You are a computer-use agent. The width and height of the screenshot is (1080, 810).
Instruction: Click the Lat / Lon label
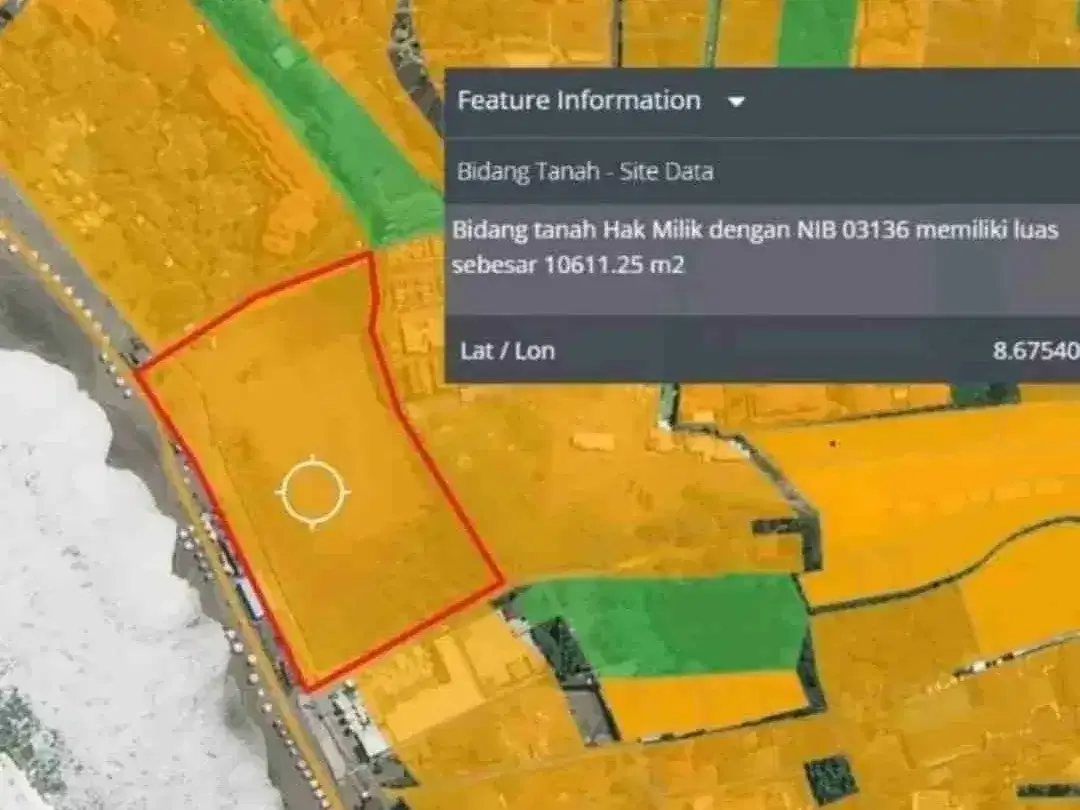[x=508, y=351]
